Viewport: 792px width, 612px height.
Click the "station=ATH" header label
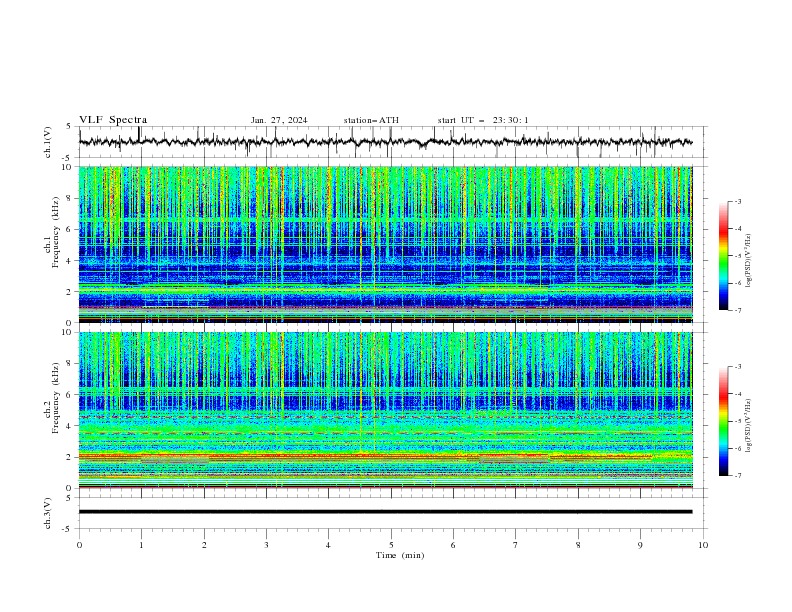pos(371,120)
